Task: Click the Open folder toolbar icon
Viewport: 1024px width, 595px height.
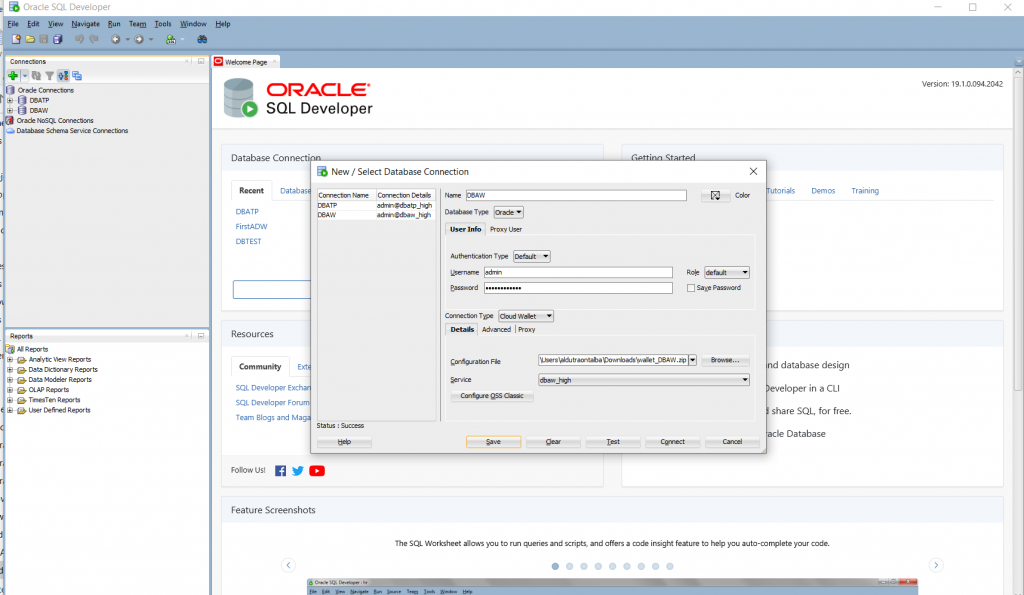Action: 30,39
